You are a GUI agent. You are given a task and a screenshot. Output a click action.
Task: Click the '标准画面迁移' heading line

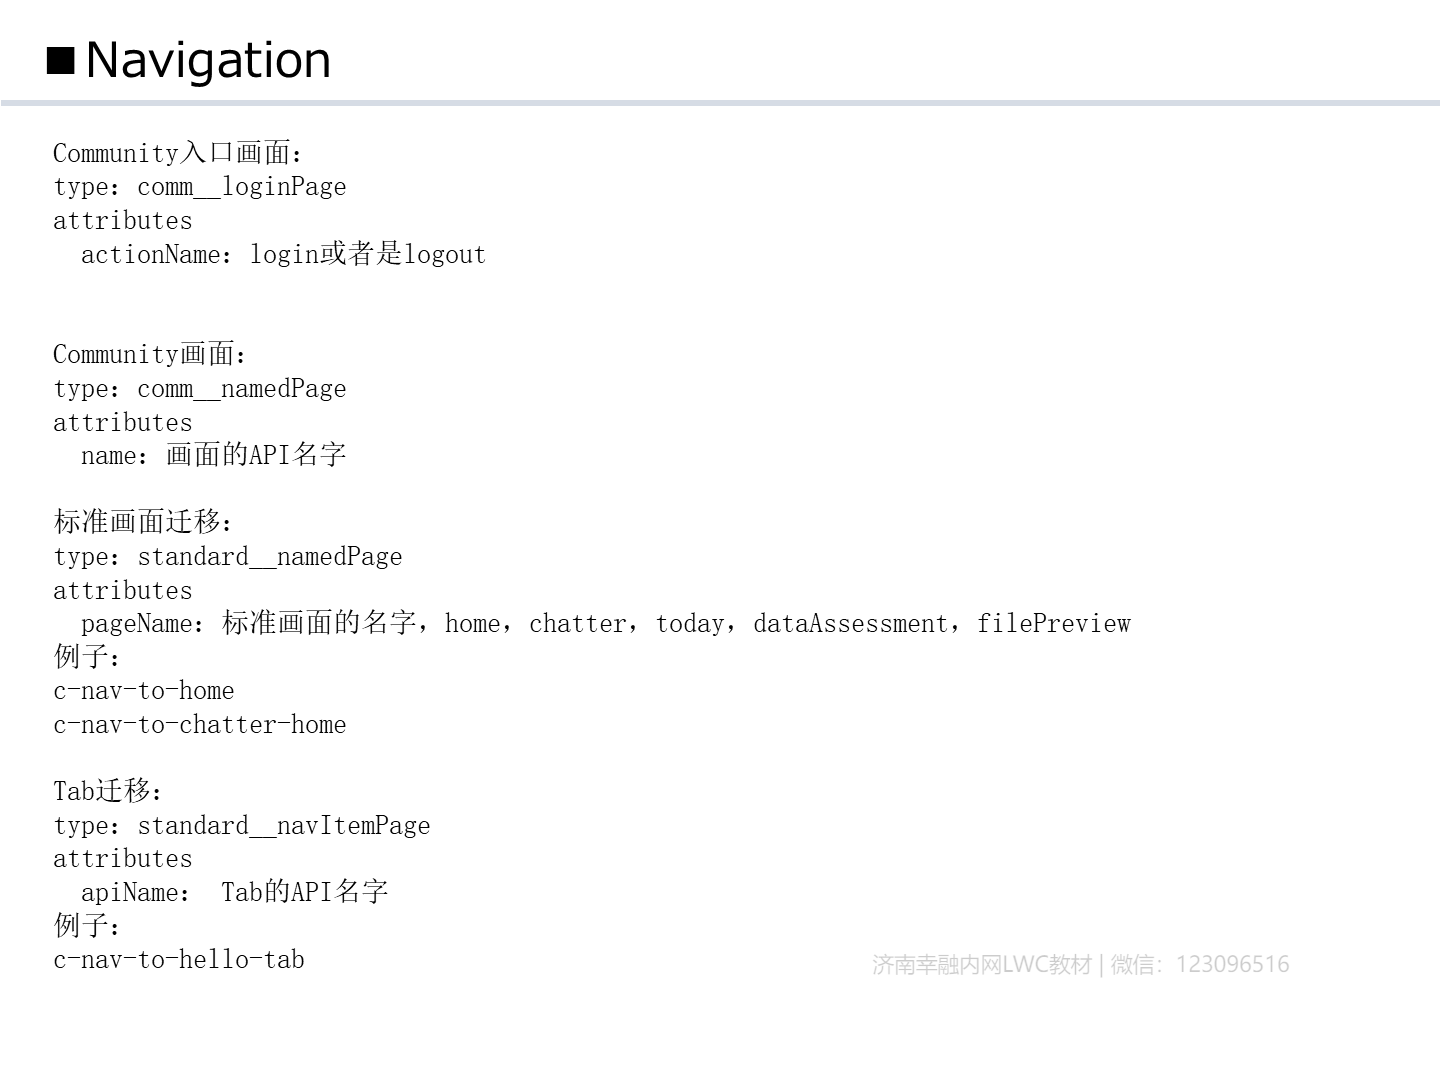pyautogui.click(x=143, y=522)
